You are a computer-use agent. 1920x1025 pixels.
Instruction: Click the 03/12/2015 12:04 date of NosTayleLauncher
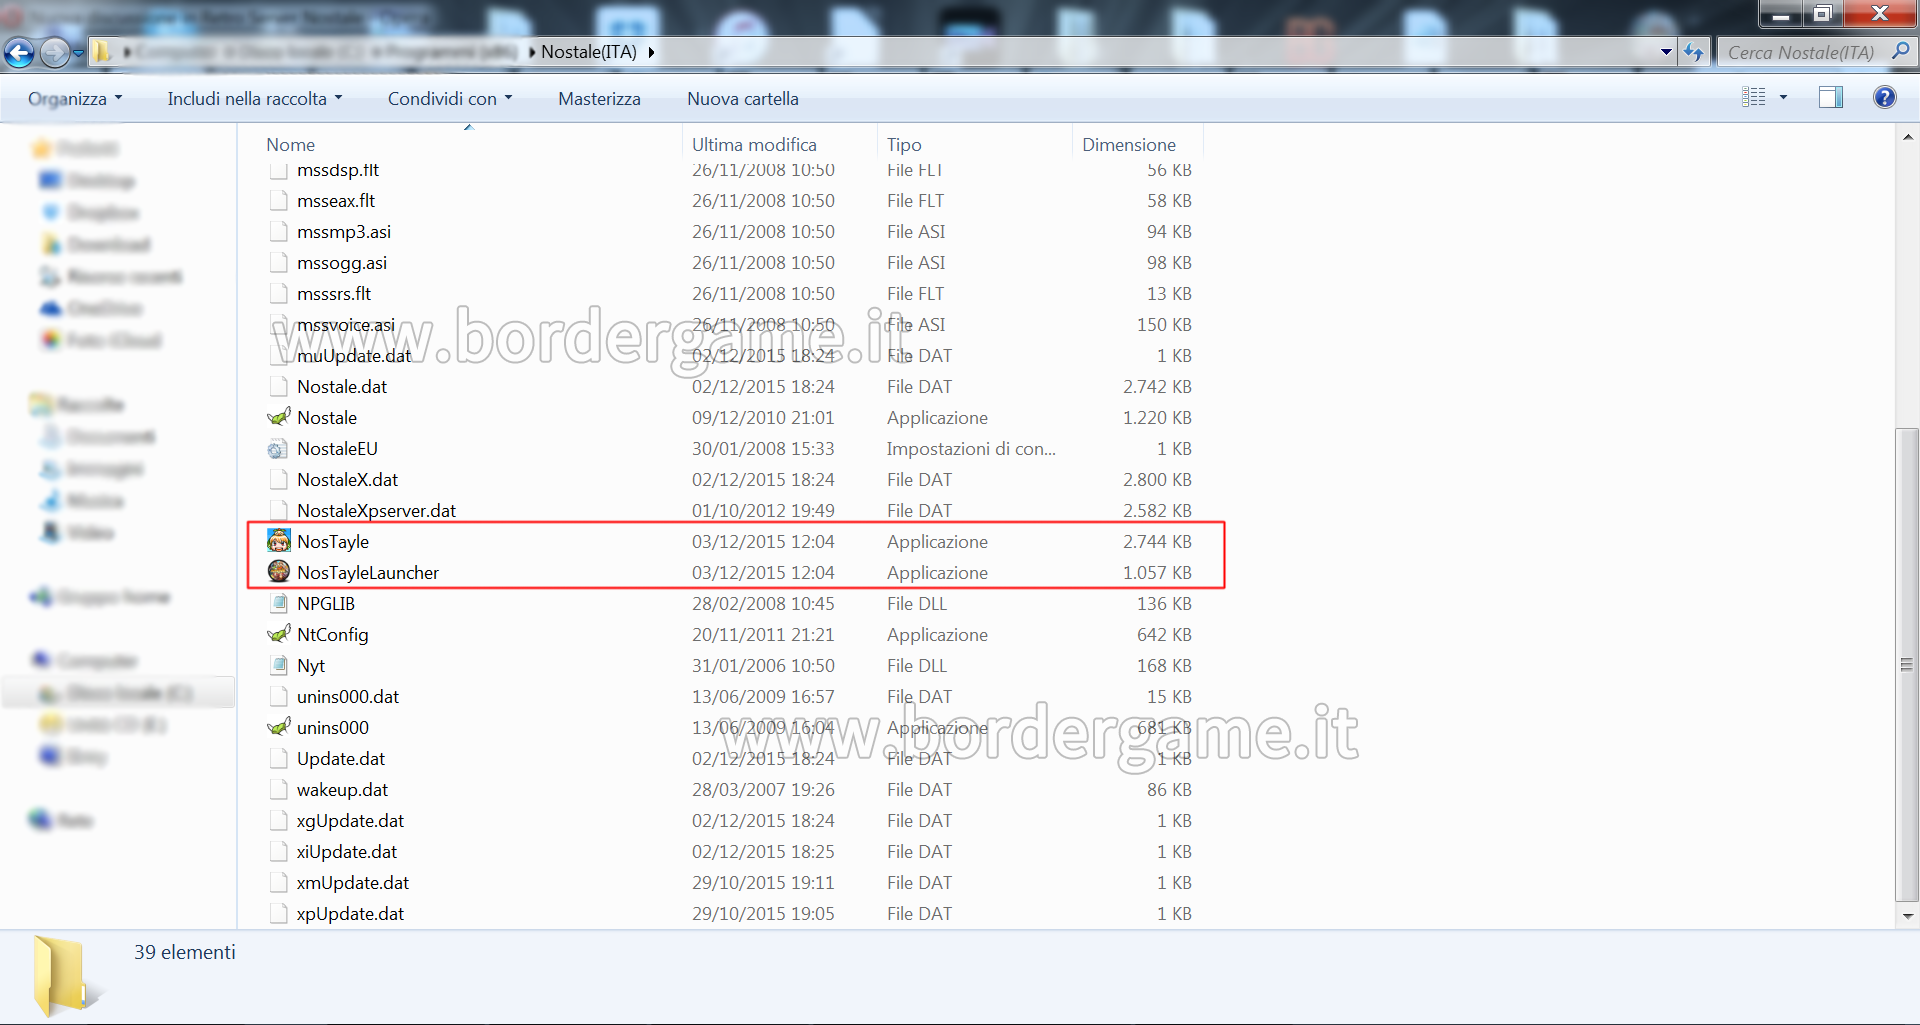coord(763,572)
